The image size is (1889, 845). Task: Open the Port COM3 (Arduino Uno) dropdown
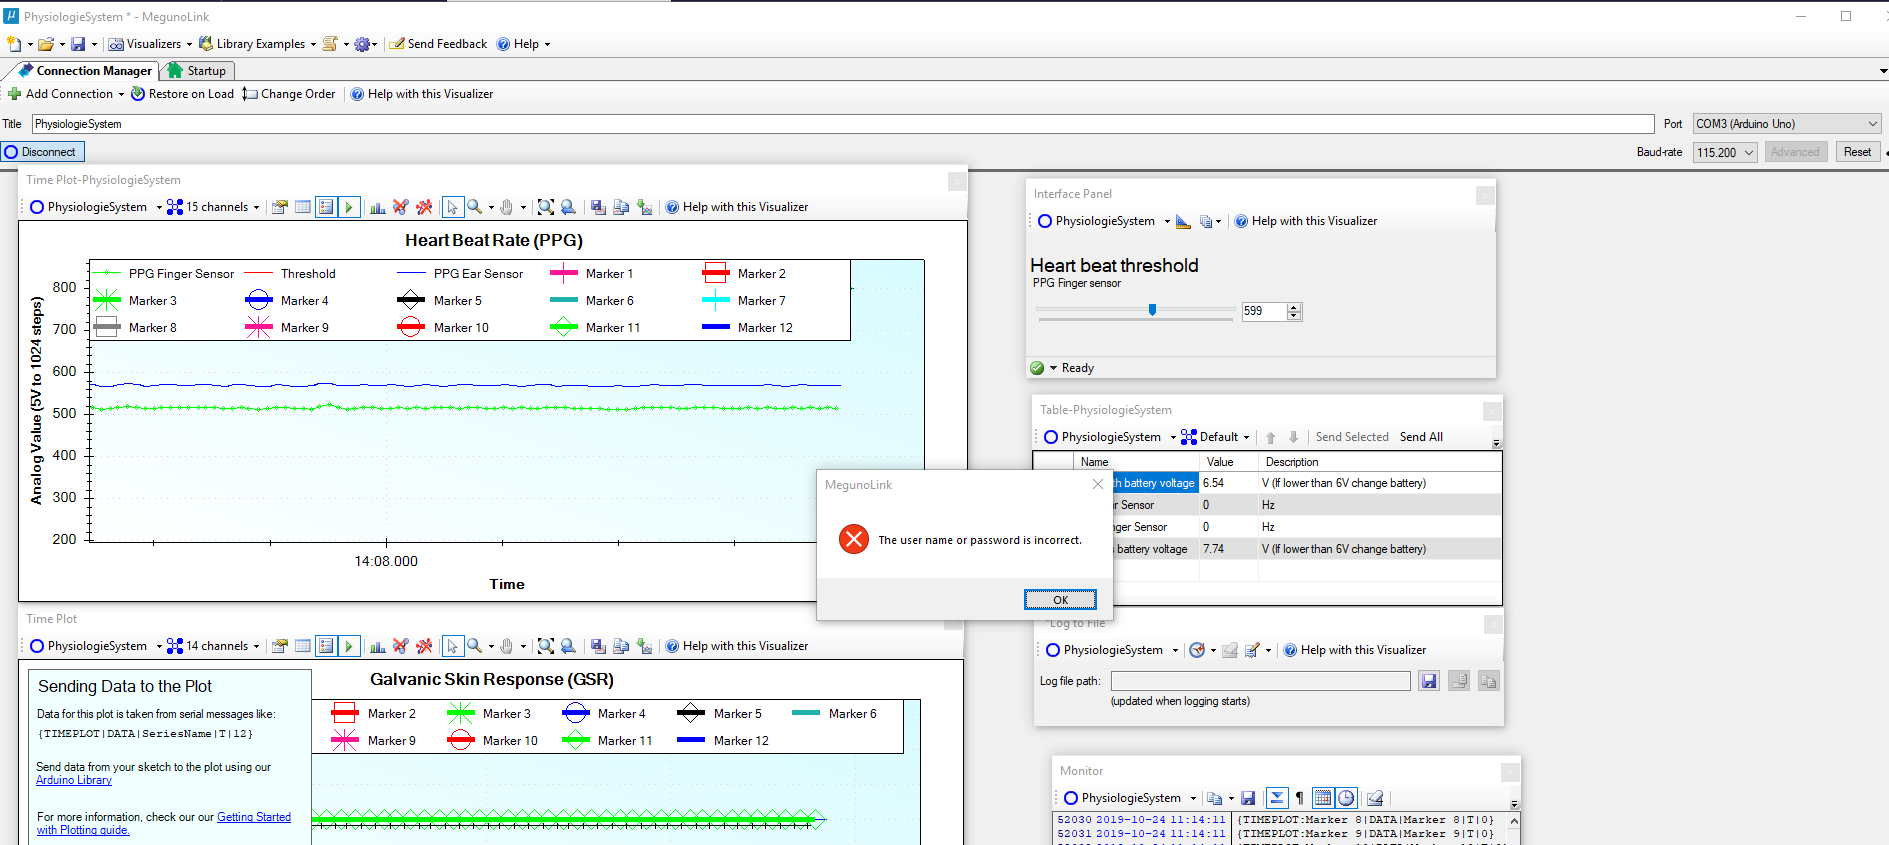(x=1786, y=124)
